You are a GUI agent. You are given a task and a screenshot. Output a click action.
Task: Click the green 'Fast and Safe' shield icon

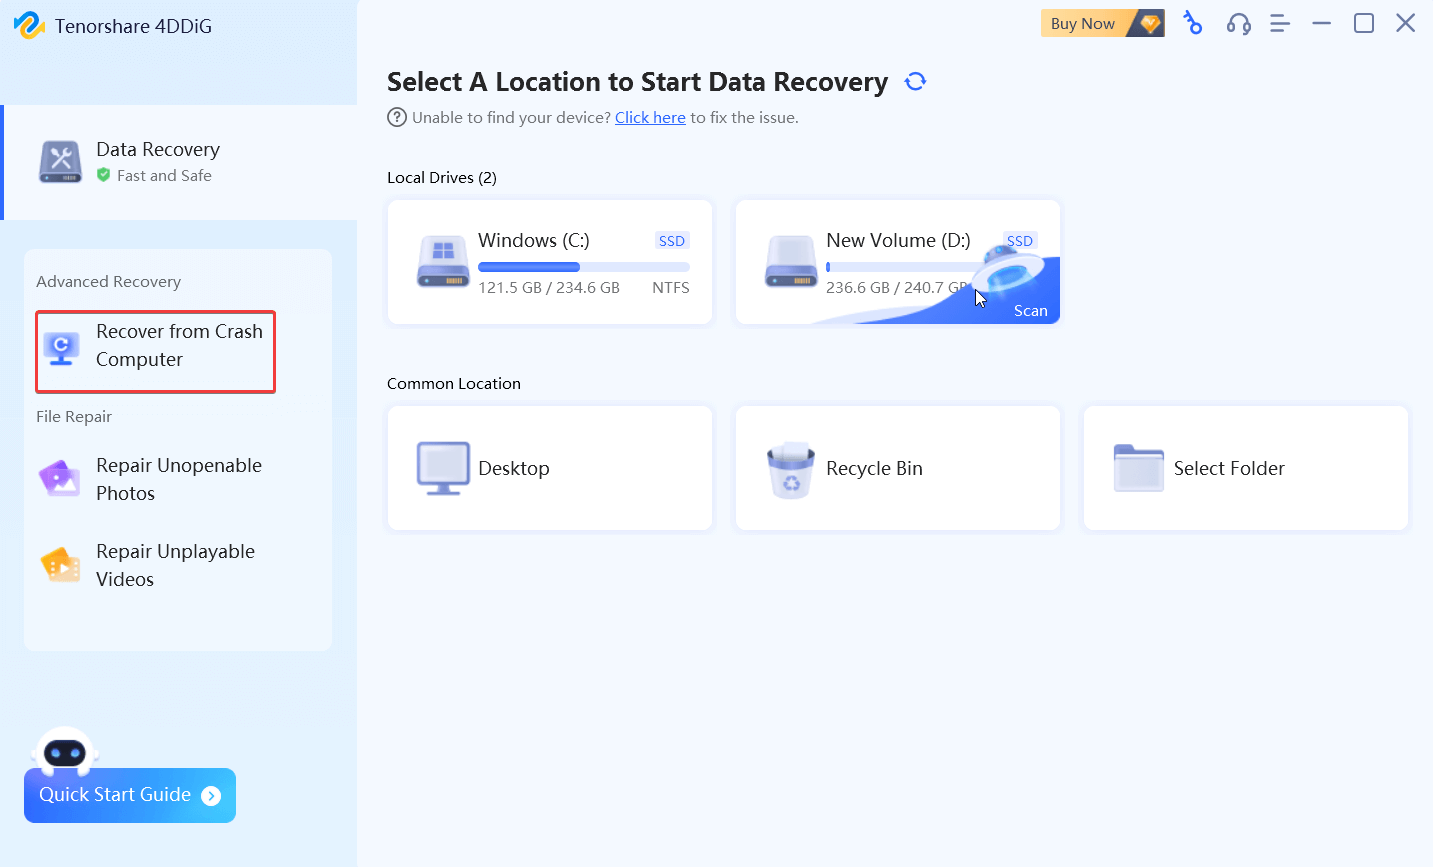coord(103,175)
